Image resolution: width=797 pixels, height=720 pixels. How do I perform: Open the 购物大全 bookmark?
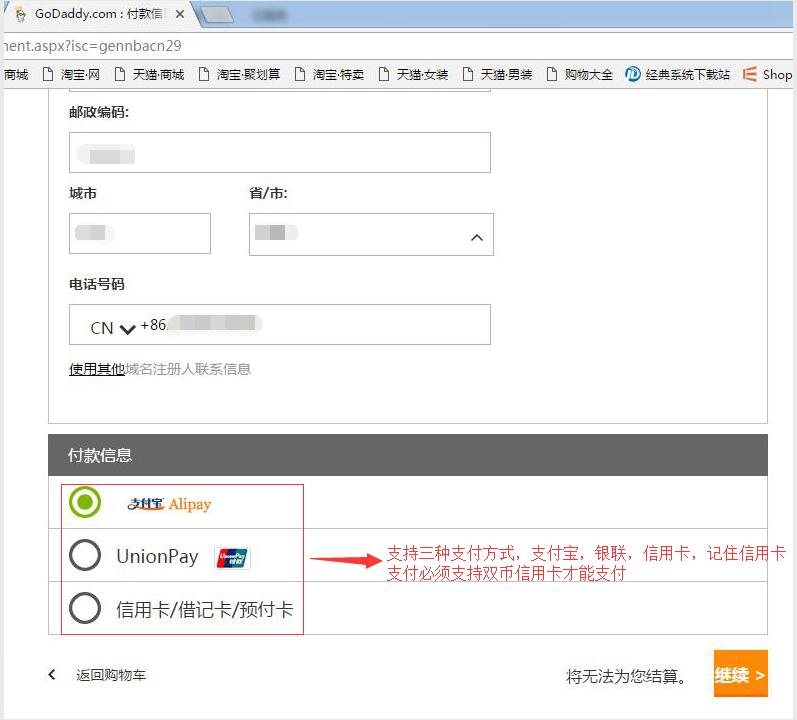tap(579, 75)
